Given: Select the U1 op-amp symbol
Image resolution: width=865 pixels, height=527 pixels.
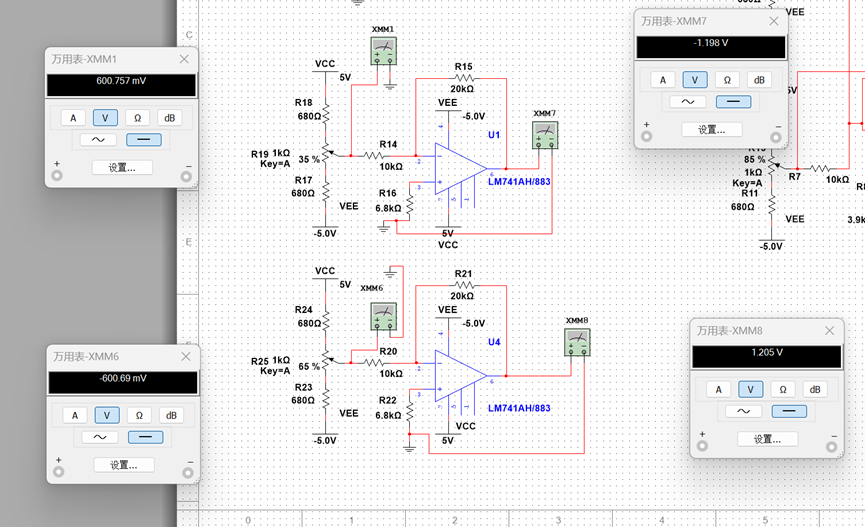Looking at the screenshot, I should (461, 169).
